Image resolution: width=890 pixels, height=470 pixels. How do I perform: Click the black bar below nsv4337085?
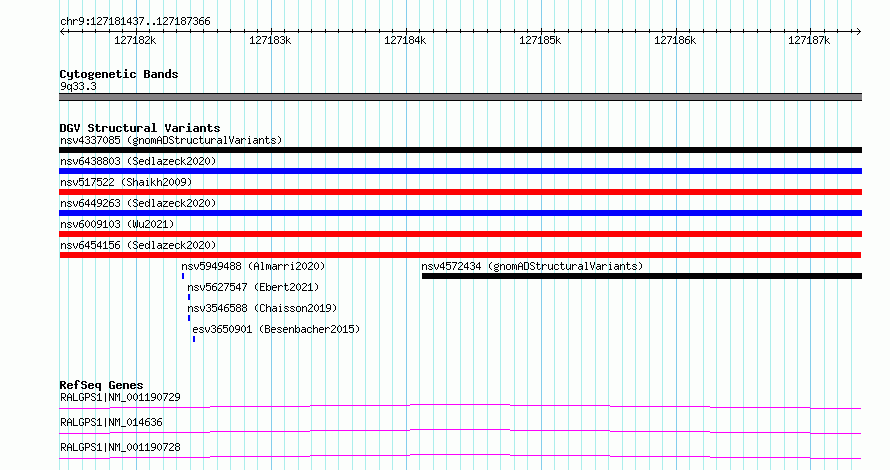pos(460,150)
